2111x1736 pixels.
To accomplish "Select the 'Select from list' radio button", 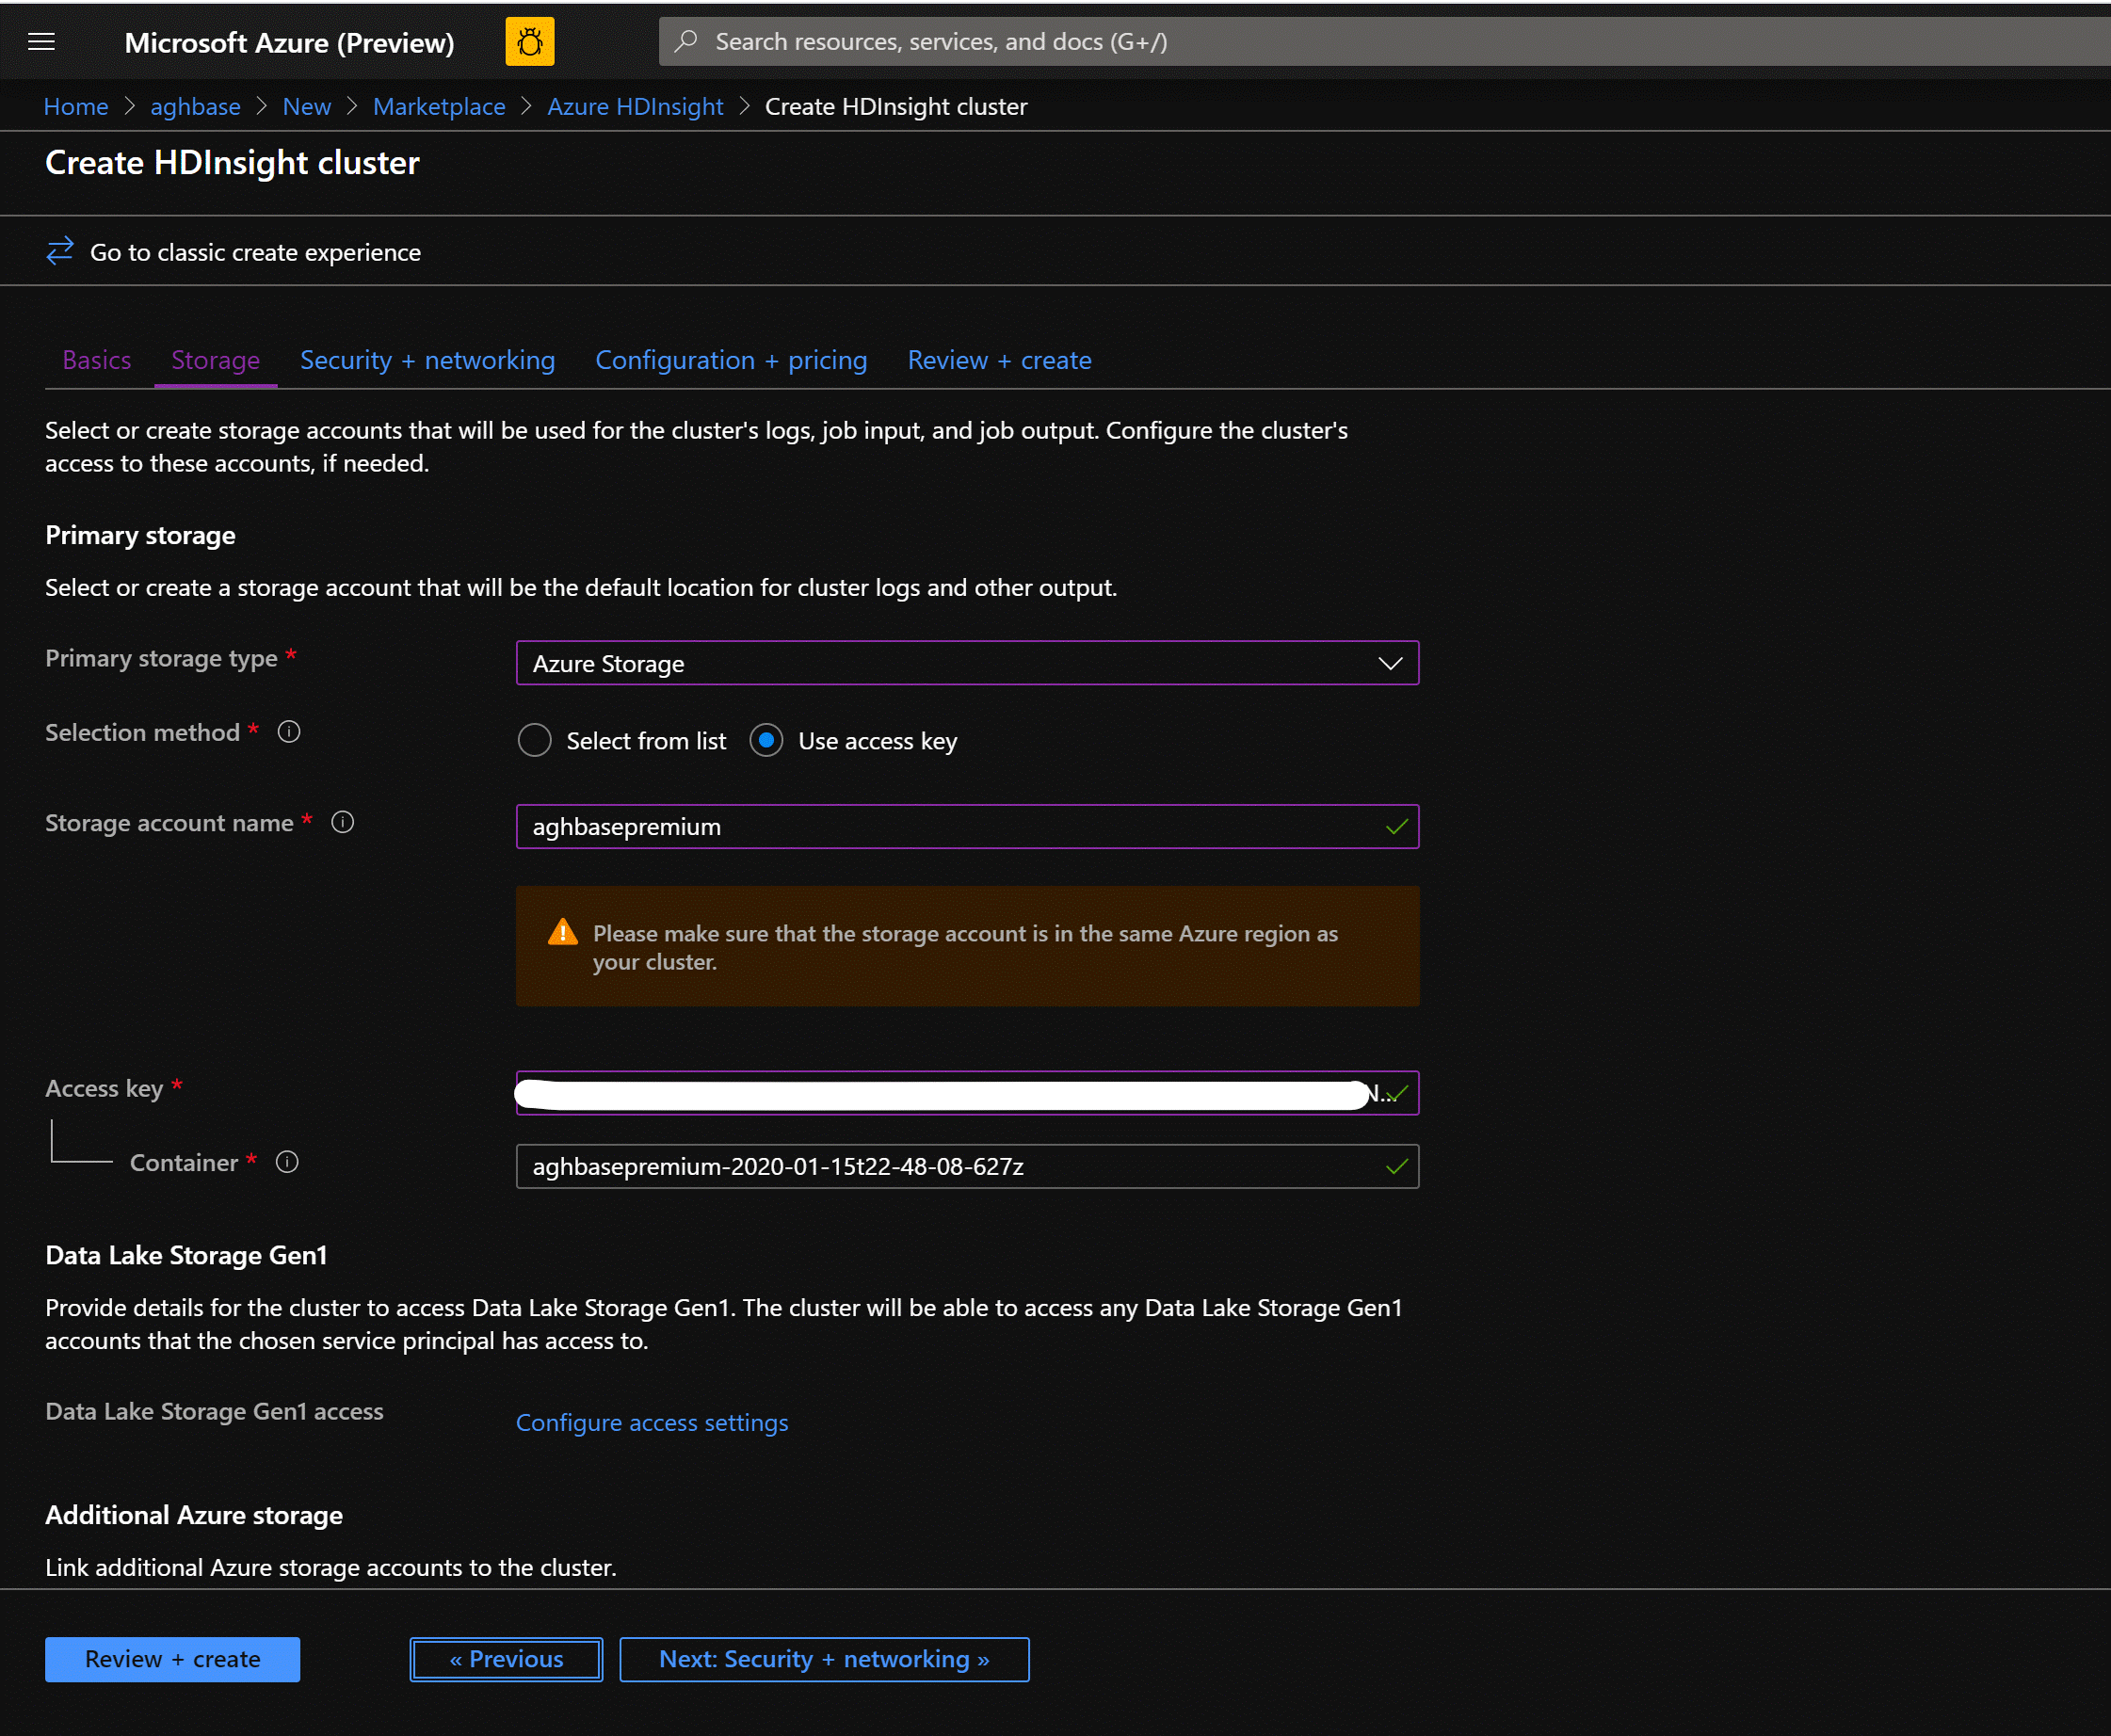I will 531,740.
